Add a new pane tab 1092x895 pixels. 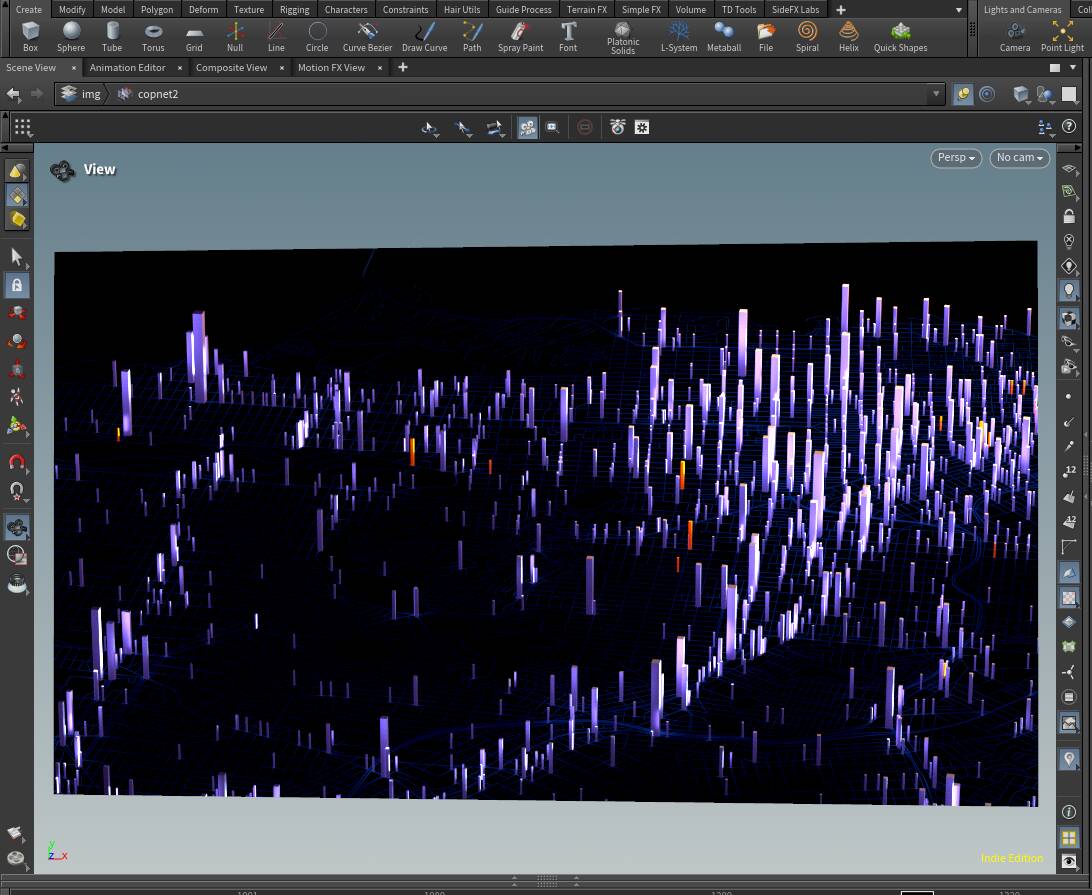coord(403,68)
